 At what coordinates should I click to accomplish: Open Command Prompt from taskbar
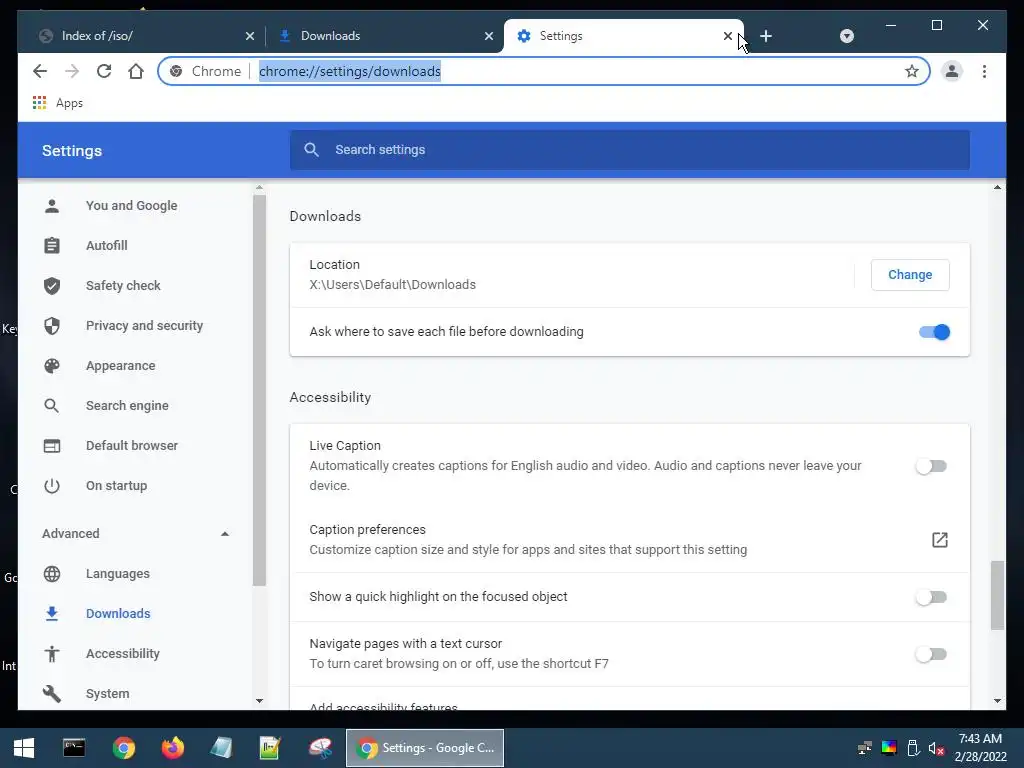tap(74, 748)
